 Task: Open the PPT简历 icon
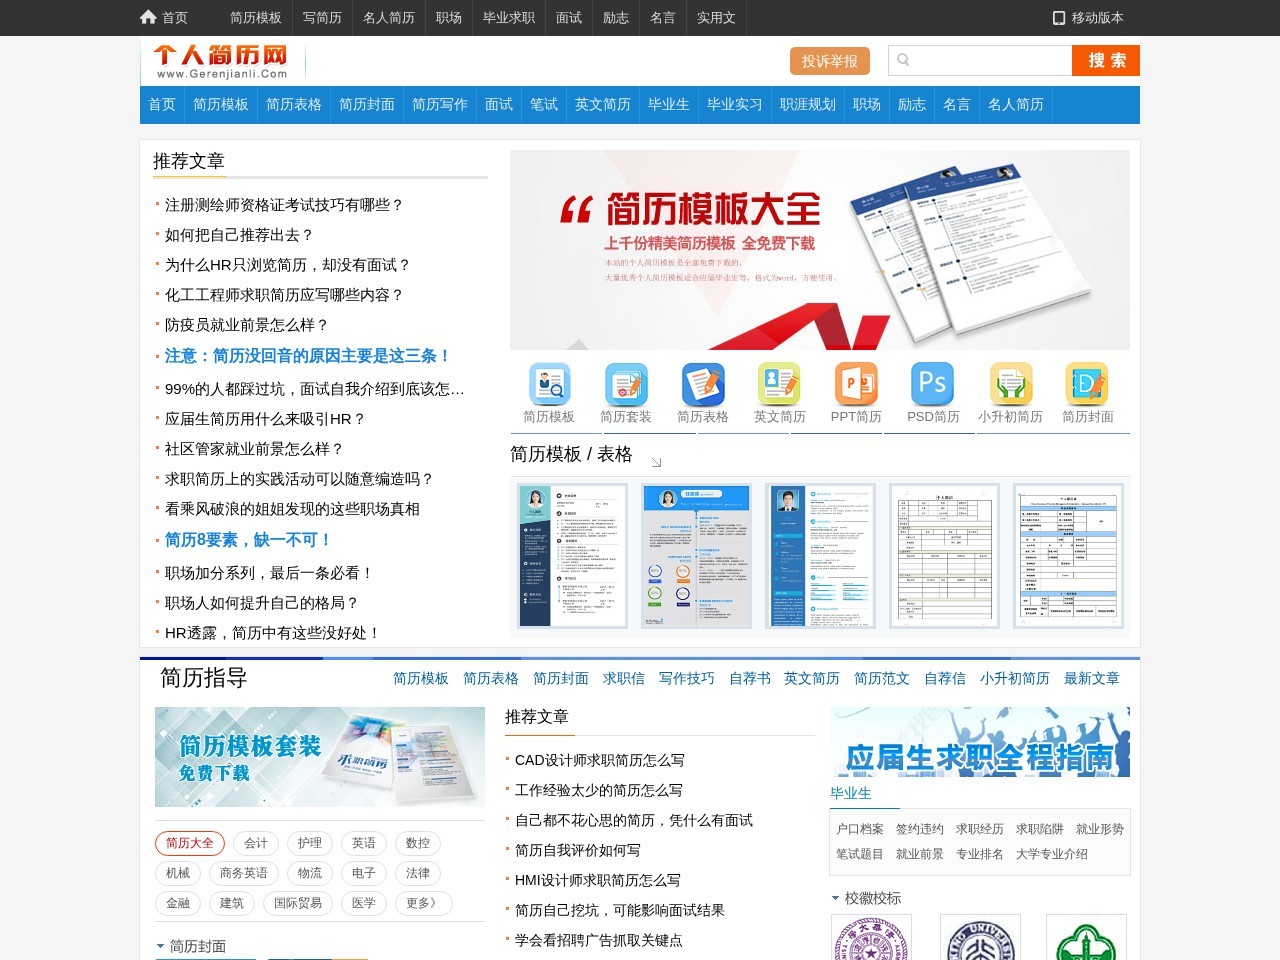pyautogui.click(x=856, y=382)
